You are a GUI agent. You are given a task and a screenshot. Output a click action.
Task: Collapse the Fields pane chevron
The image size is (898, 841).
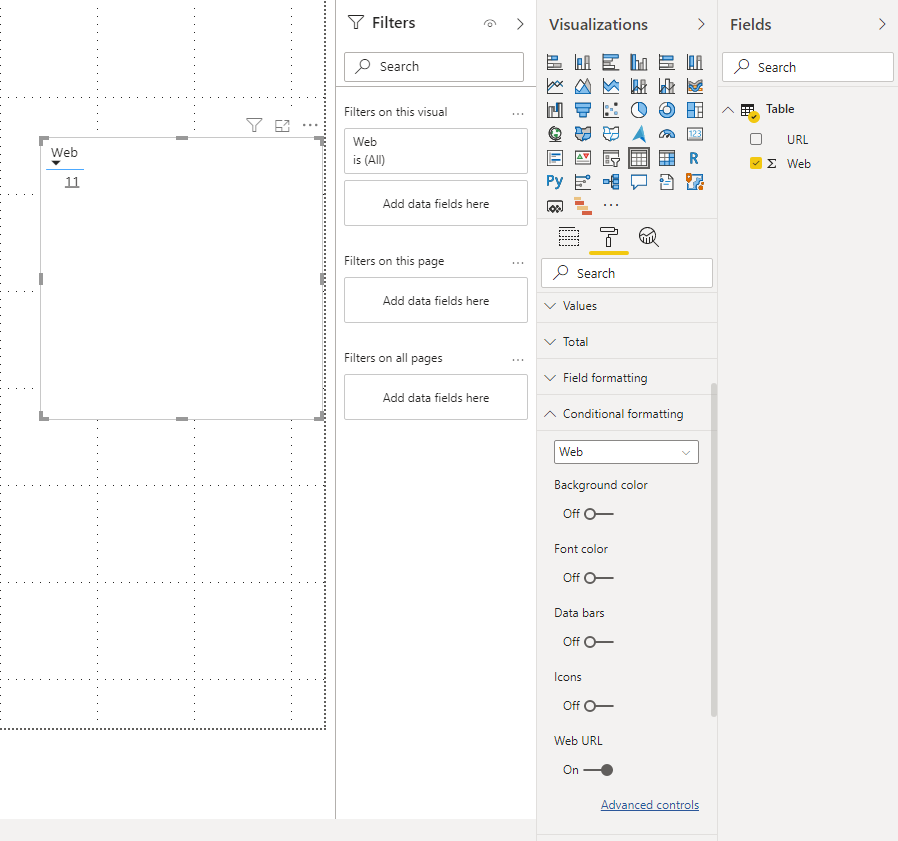pos(882,24)
